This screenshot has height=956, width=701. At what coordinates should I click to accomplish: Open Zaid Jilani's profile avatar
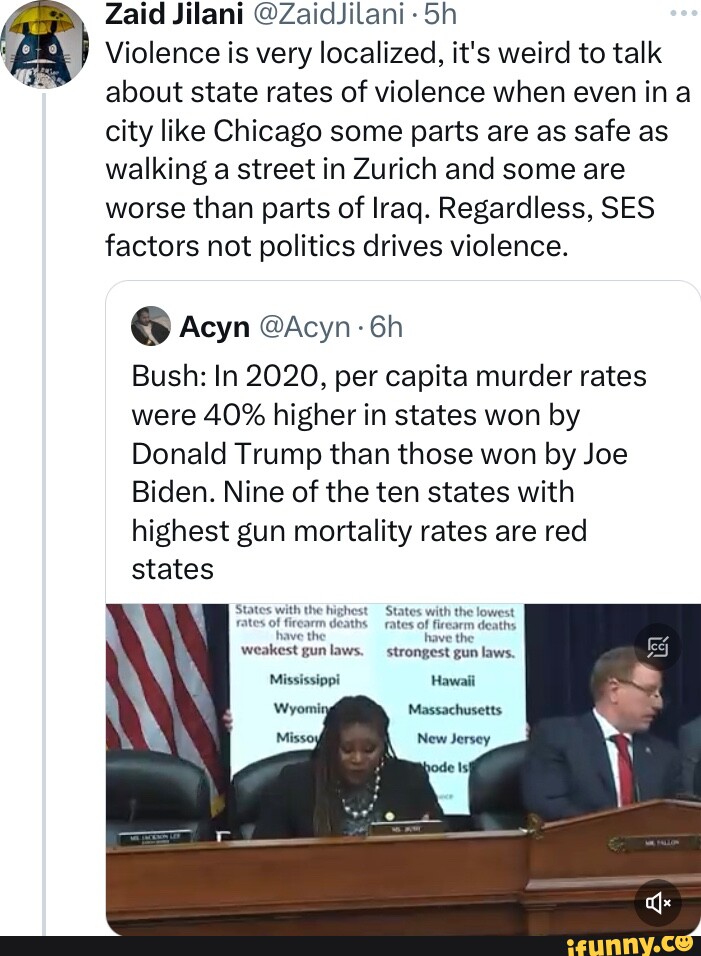[x=42, y=45]
